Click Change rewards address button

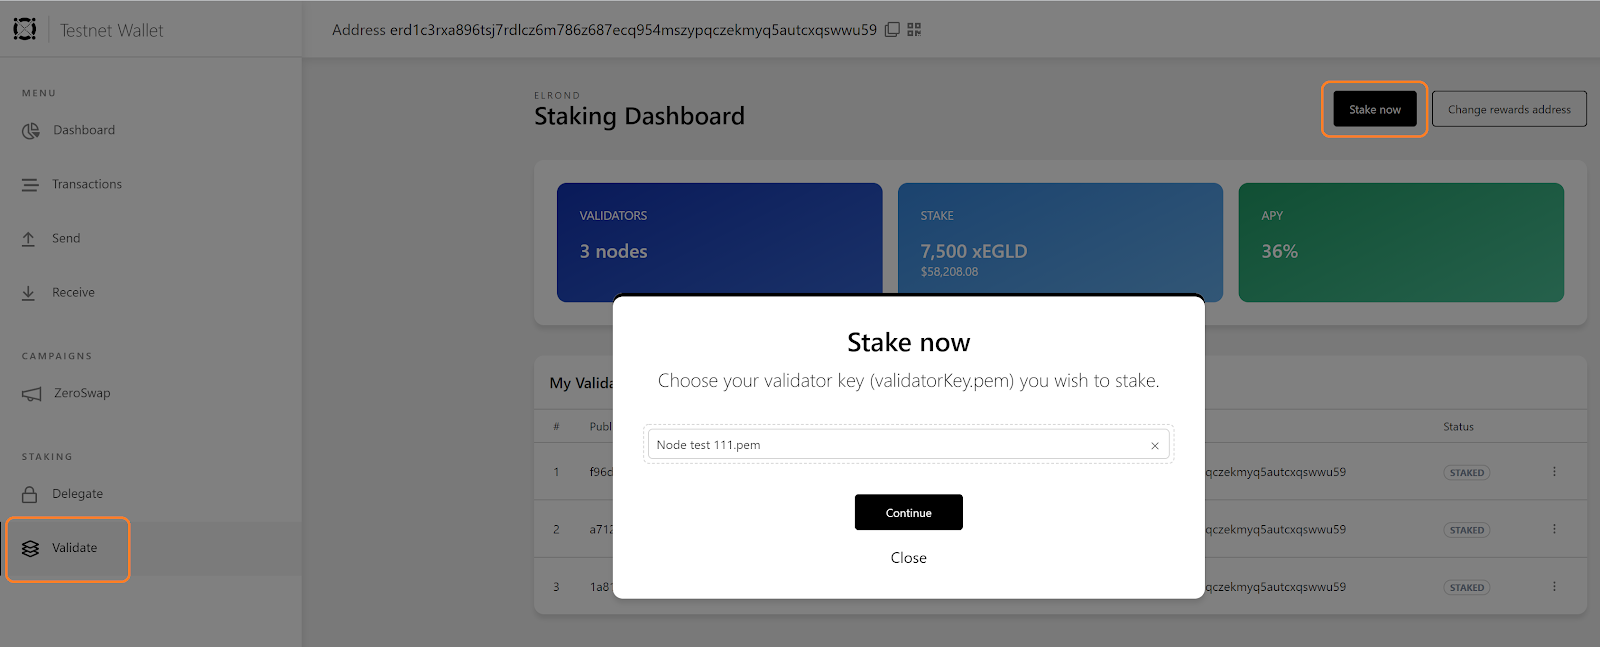[1509, 109]
